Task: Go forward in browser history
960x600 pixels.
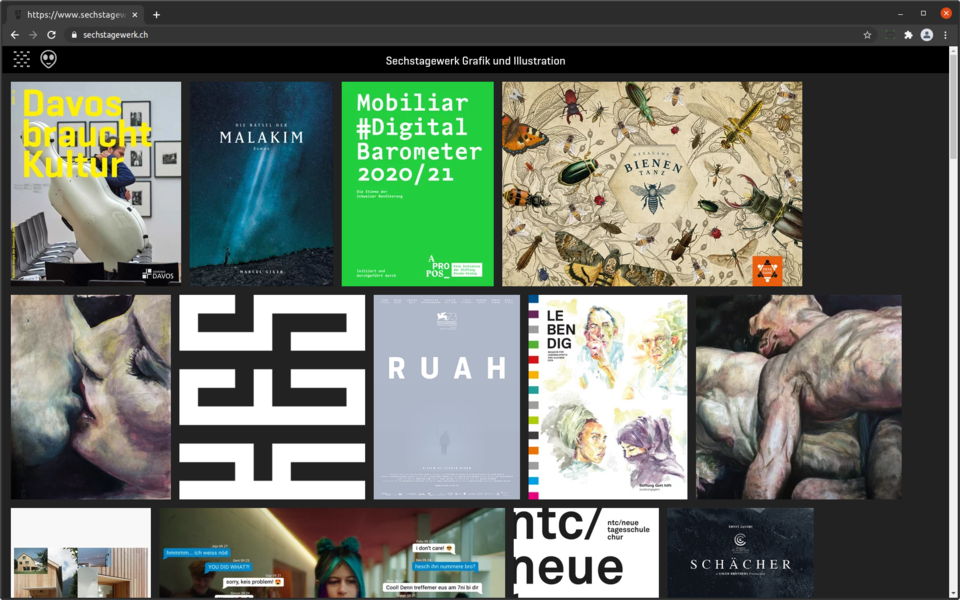Action: pos(33,35)
